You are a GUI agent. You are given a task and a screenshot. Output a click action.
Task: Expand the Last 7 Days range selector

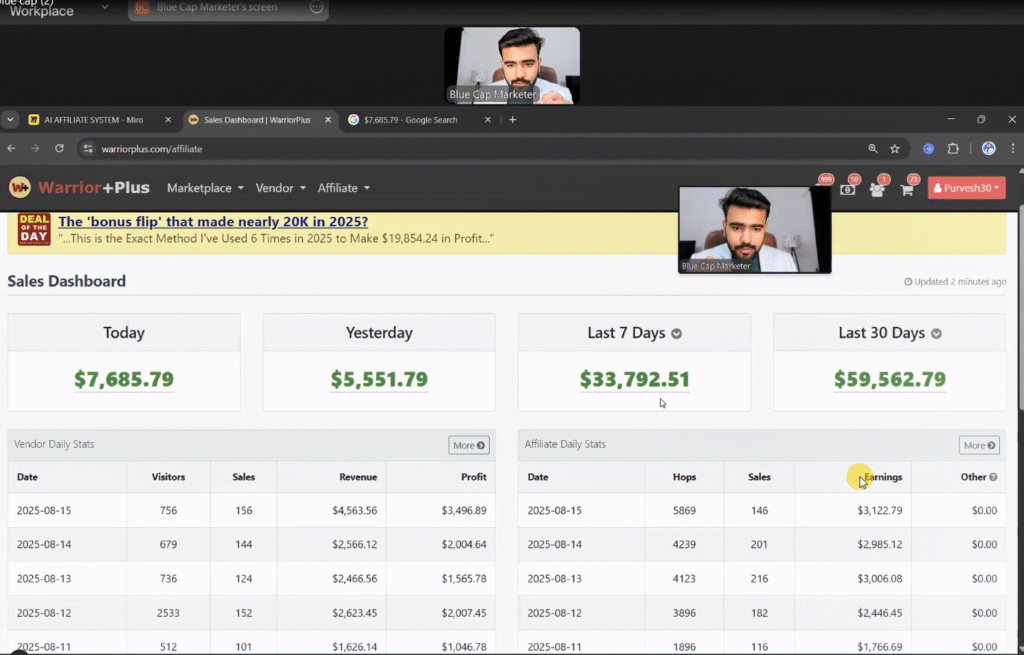pos(677,333)
